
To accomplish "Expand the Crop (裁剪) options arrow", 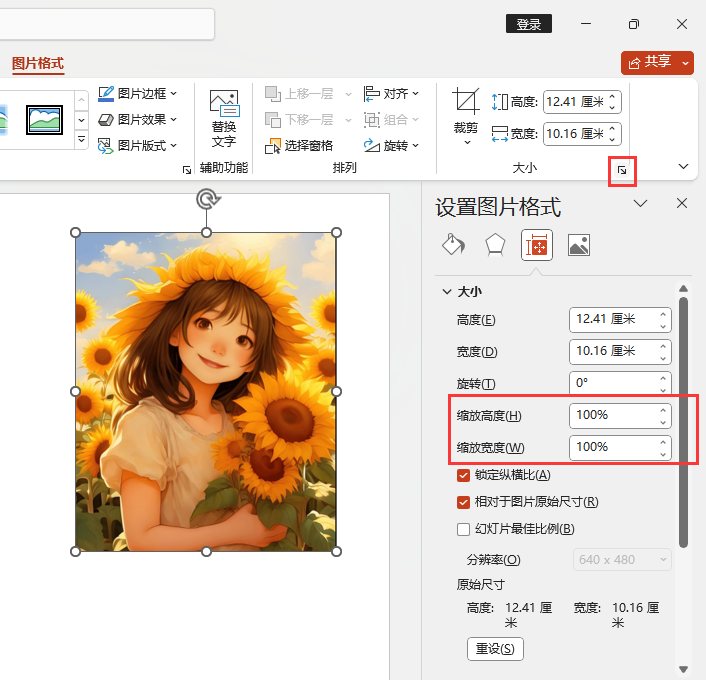I will click(467, 142).
